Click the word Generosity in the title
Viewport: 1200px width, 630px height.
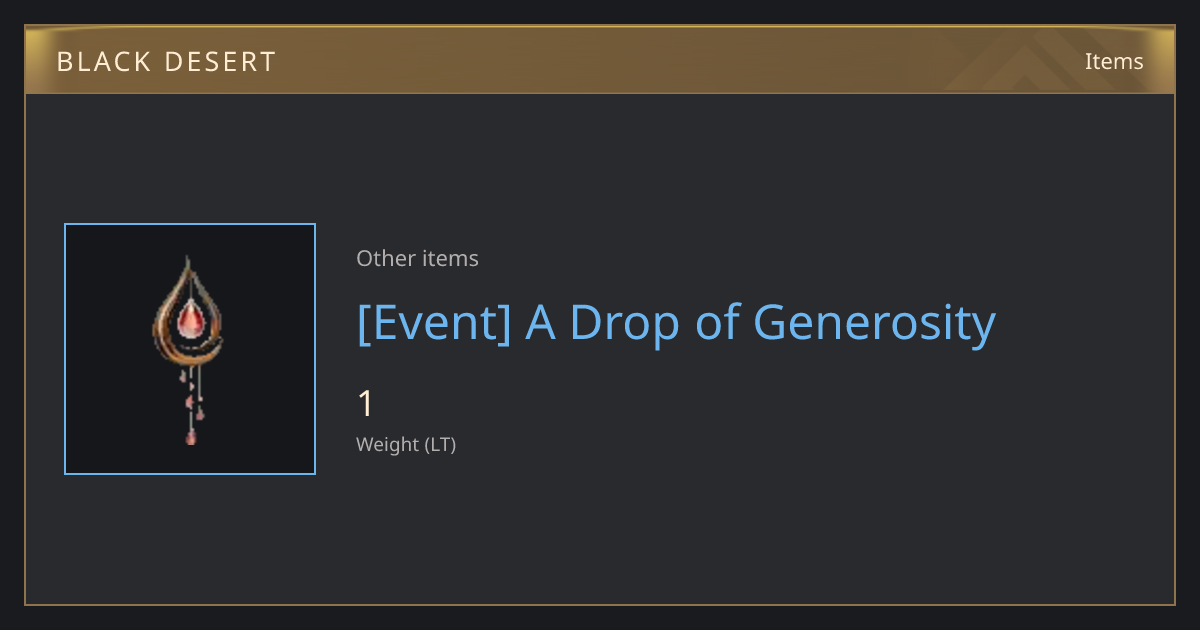pyautogui.click(x=874, y=322)
